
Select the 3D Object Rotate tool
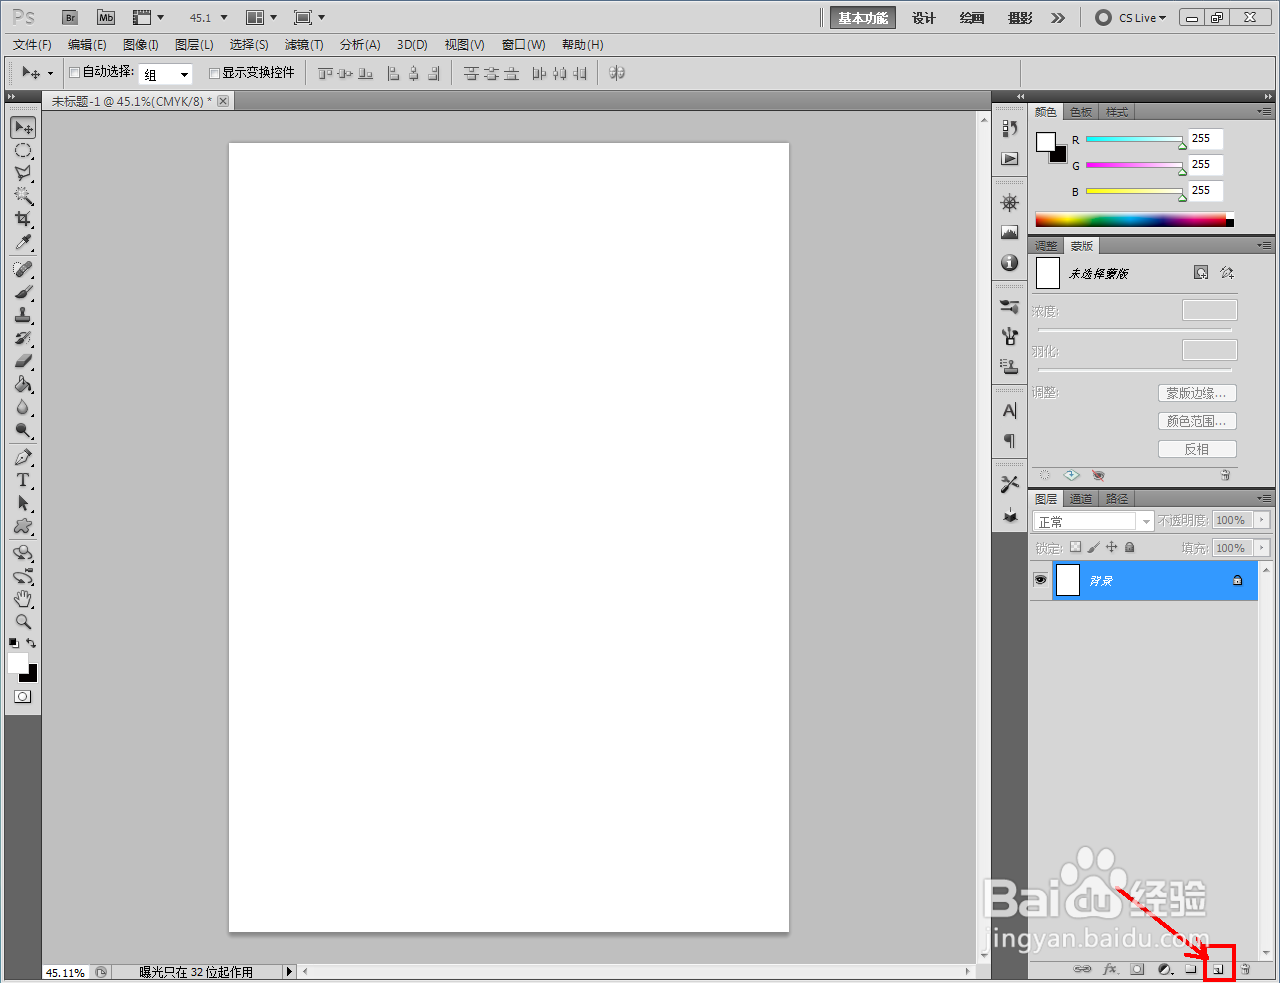point(23,553)
